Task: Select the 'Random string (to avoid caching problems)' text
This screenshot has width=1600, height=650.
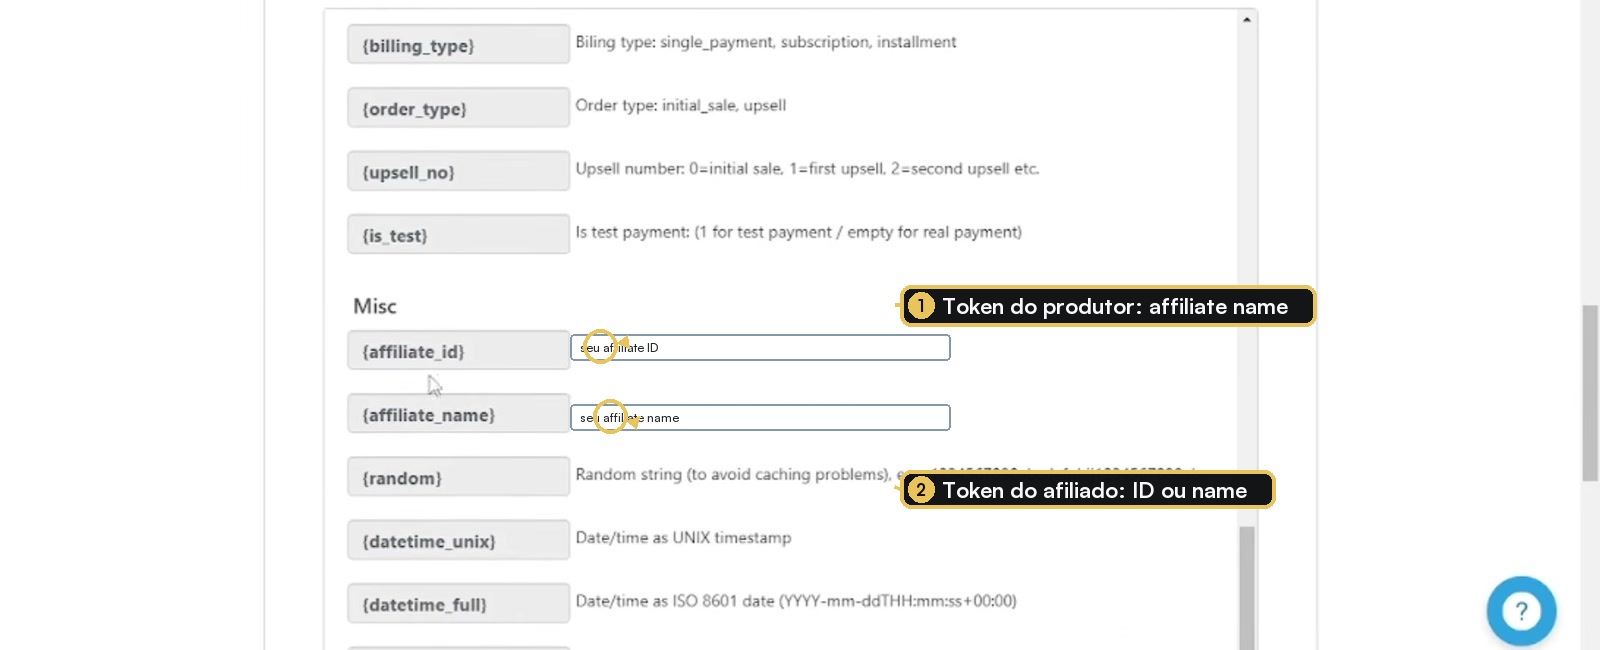Action: click(x=733, y=474)
